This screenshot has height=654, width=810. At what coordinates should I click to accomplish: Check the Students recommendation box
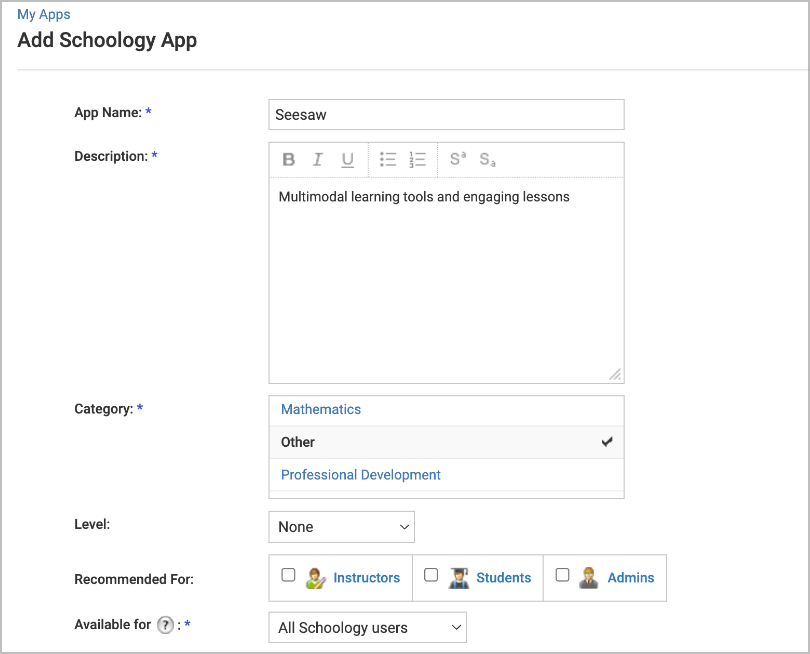431,575
